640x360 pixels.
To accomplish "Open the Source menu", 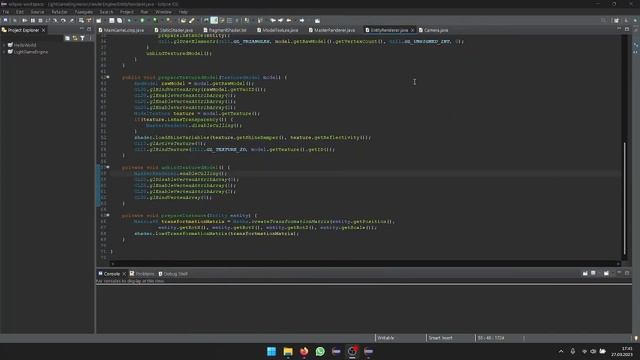I will click(37, 12).
